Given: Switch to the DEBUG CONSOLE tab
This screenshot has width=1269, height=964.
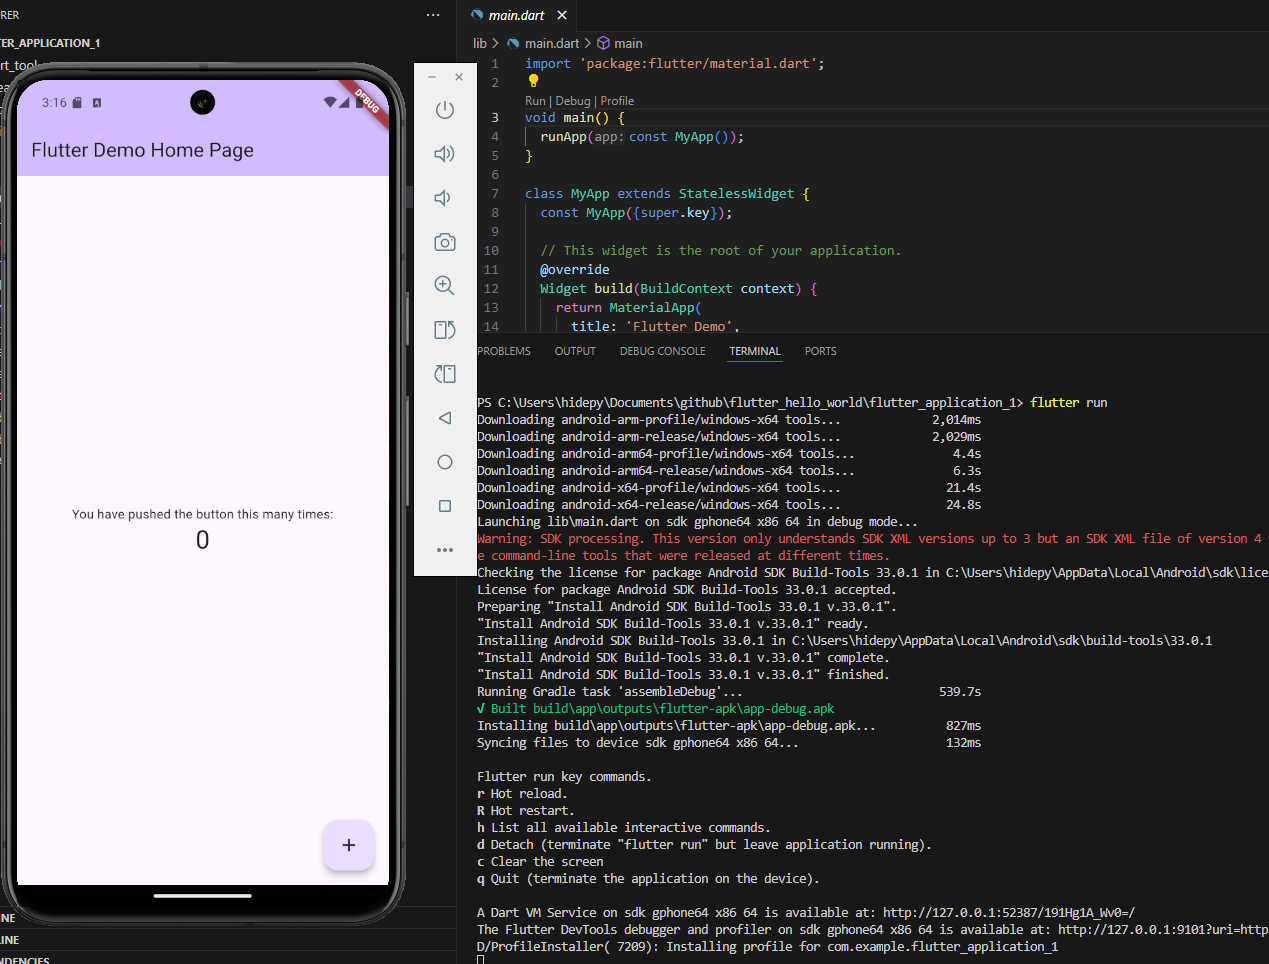Looking at the screenshot, I should coord(662,351).
